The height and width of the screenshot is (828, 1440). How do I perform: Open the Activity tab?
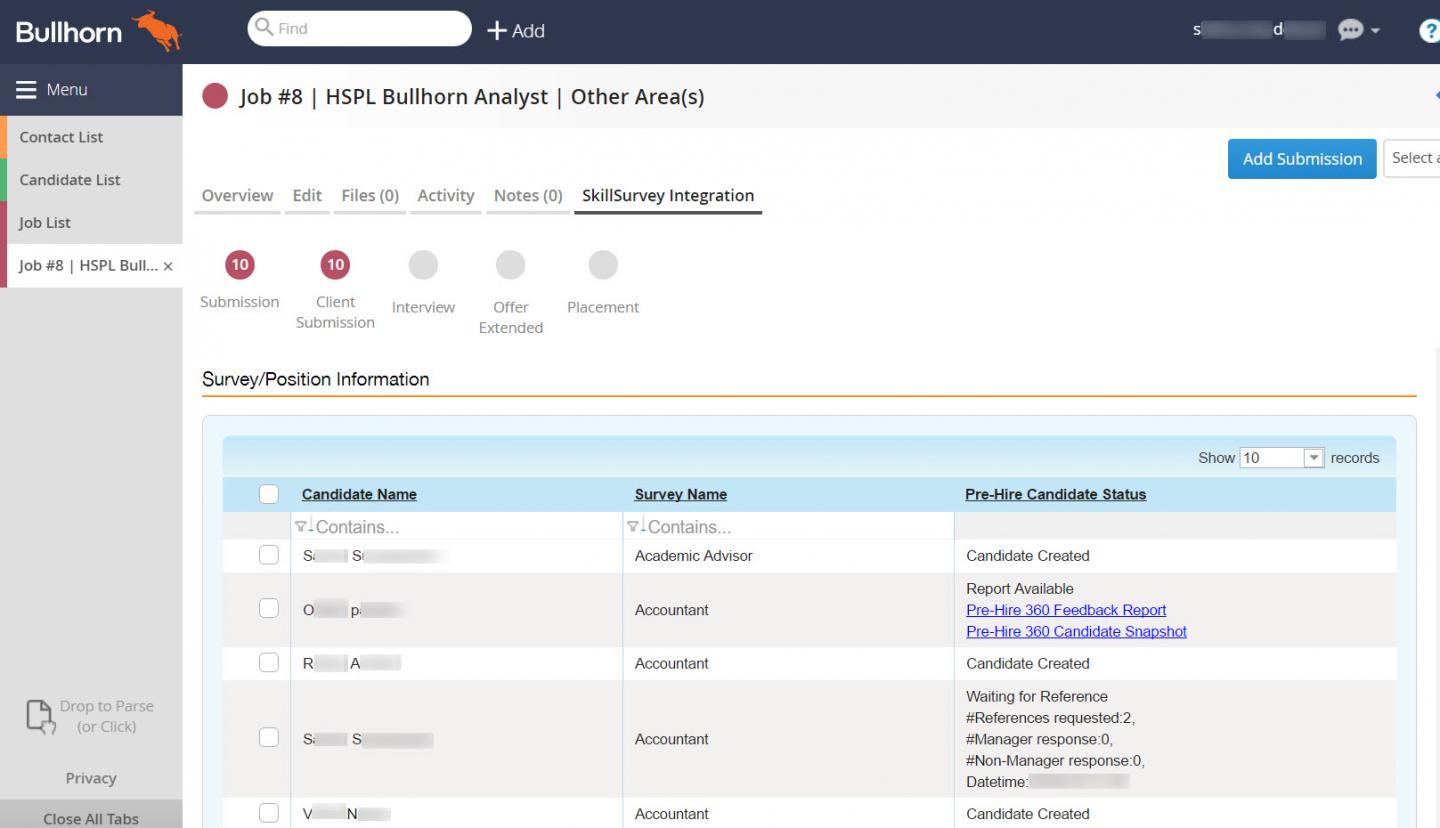446,196
